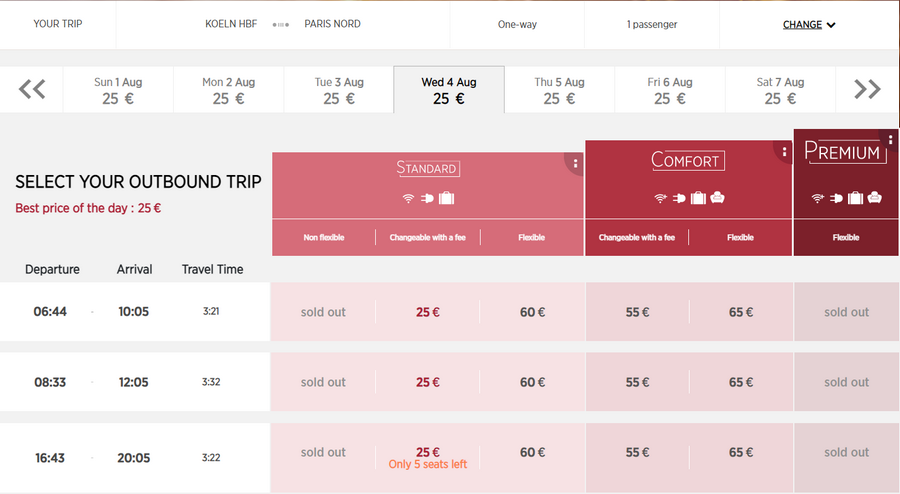The width and height of the screenshot is (900, 494).
Task: Click Standard 'Non flexible' column header
Action: [x=324, y=238]
